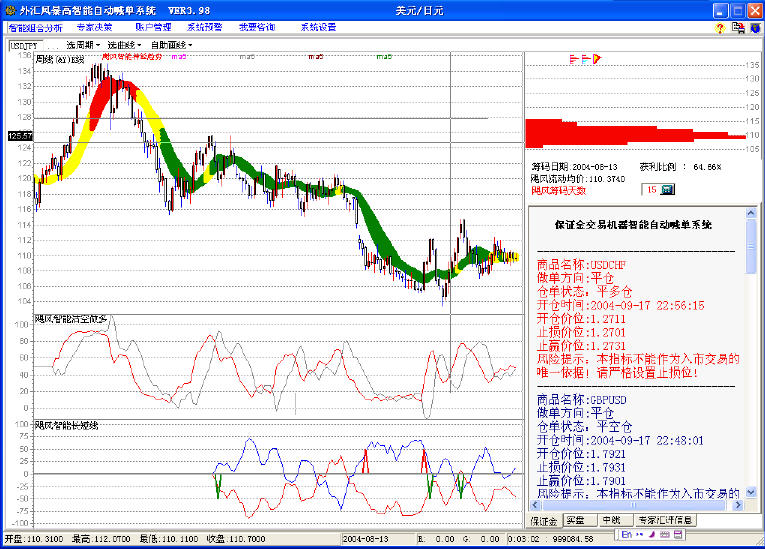
Task: Open the 账户管理 menu
Action: tap(153, 27)
